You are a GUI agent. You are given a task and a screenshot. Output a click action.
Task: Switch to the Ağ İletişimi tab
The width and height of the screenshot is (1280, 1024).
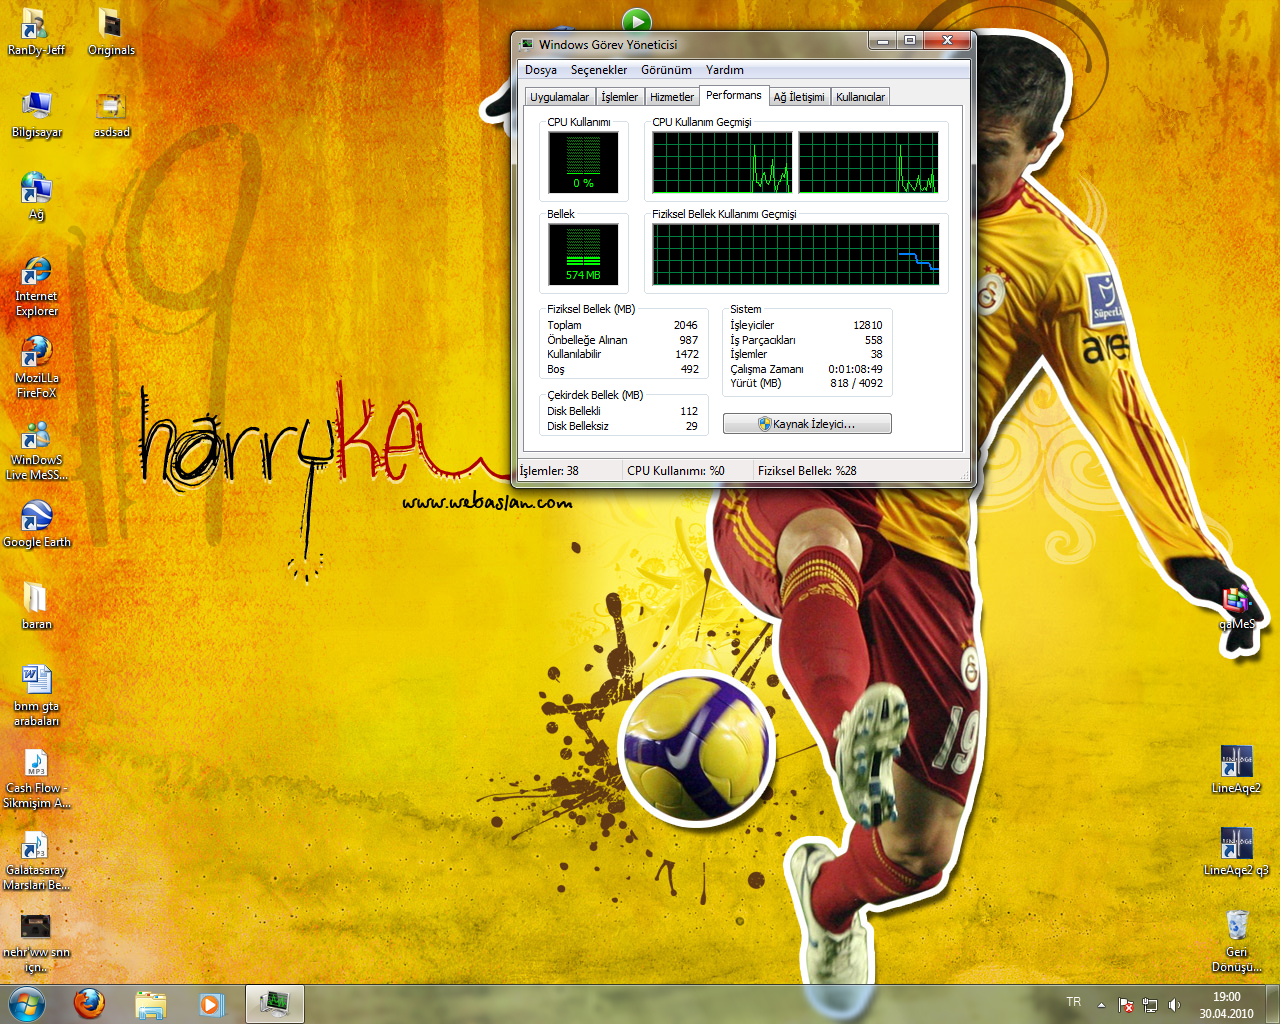[799, 97]
